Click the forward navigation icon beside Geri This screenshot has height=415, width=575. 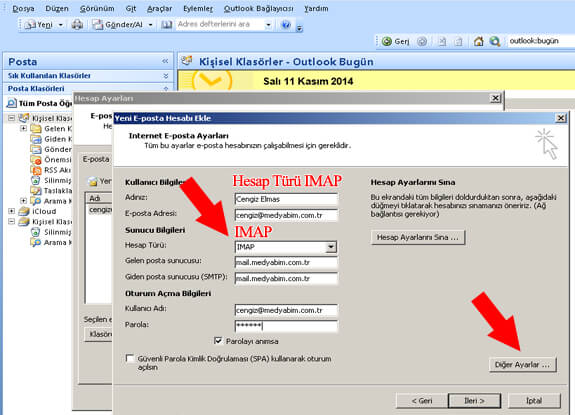(422, 41)
